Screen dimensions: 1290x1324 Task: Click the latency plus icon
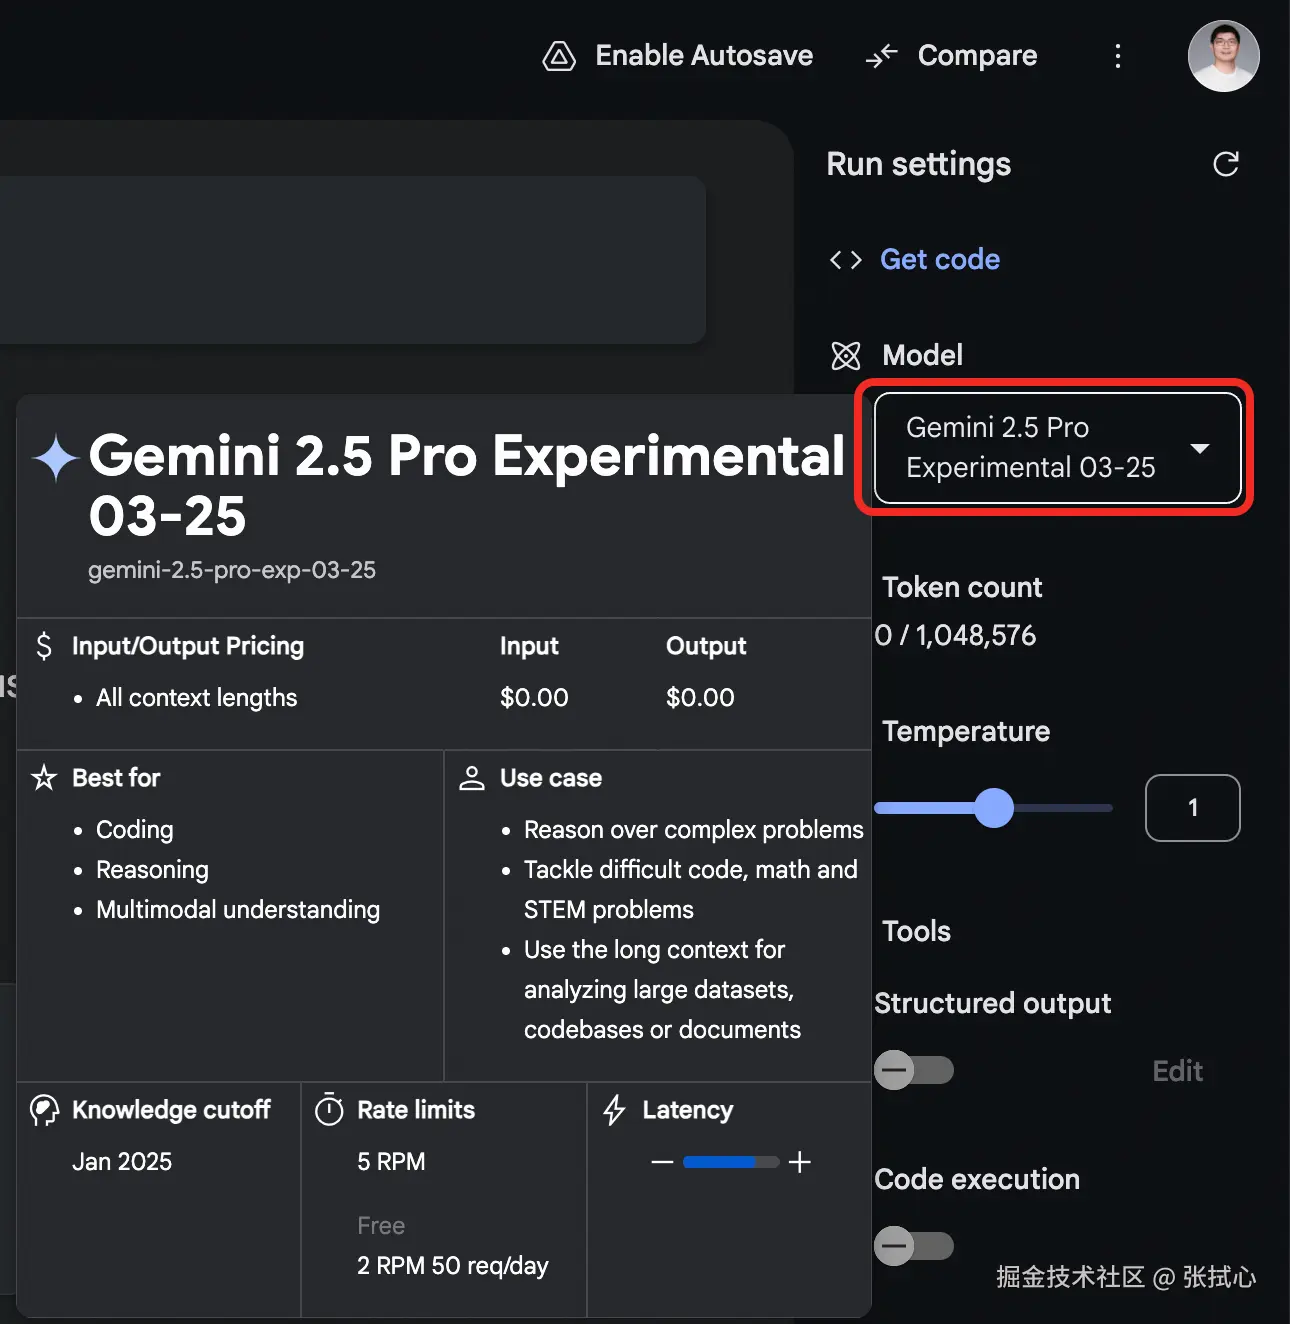[x=800, y=1162]
